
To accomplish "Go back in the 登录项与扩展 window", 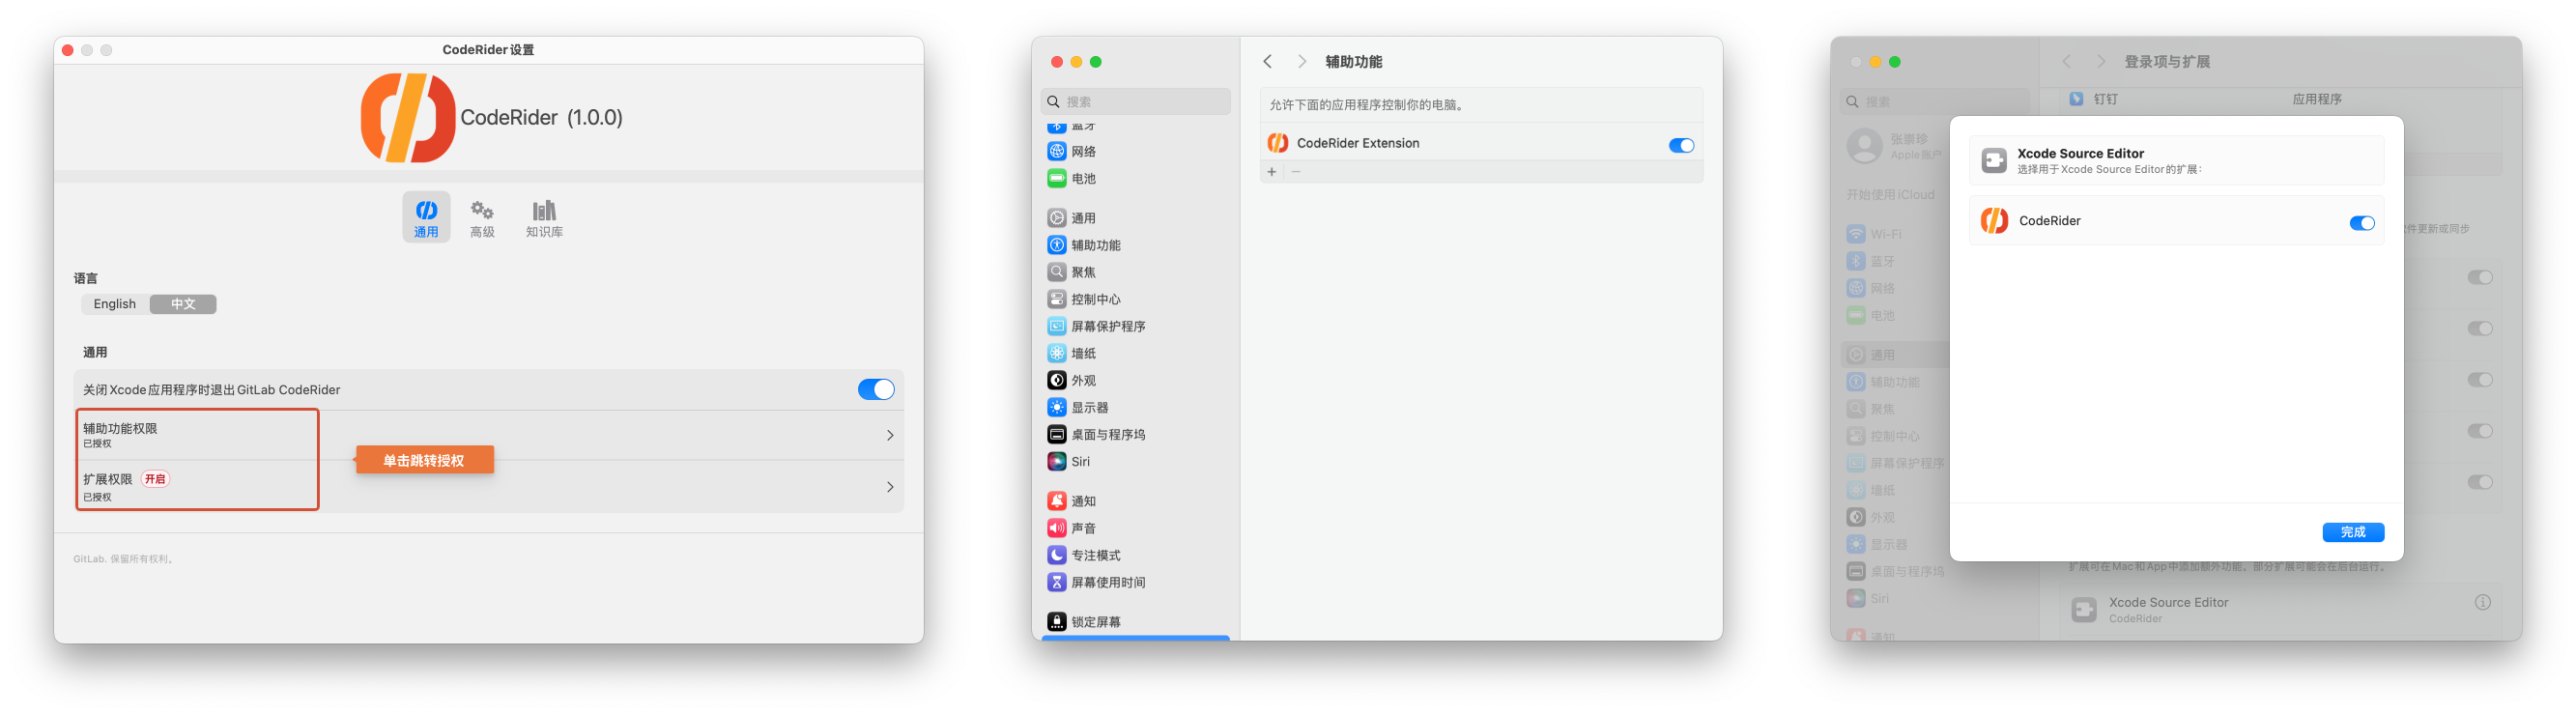I will point(2066,61).
